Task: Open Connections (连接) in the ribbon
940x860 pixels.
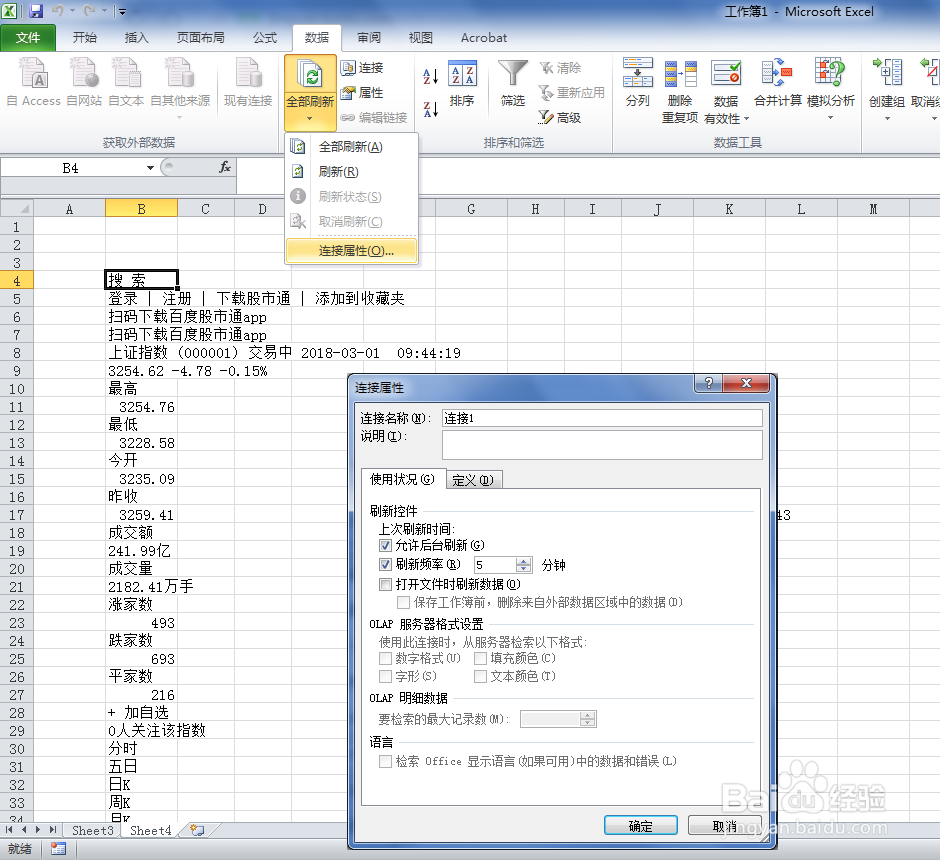Action: (362, 68)
